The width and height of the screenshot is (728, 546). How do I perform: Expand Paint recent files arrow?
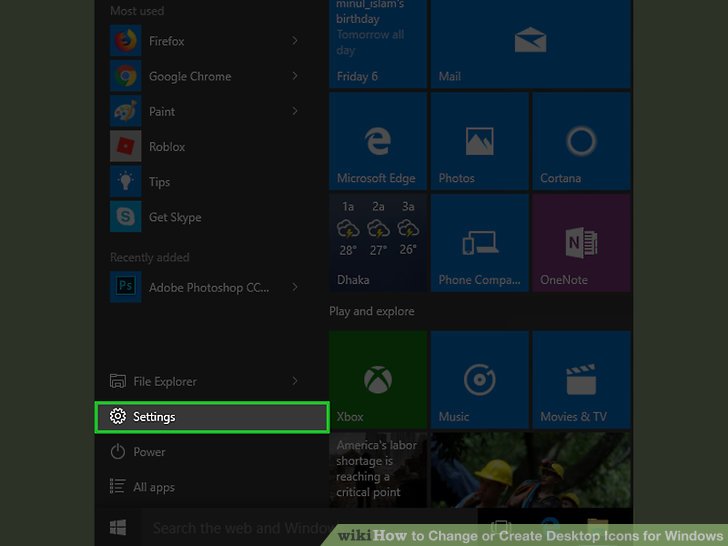(295, 111)
